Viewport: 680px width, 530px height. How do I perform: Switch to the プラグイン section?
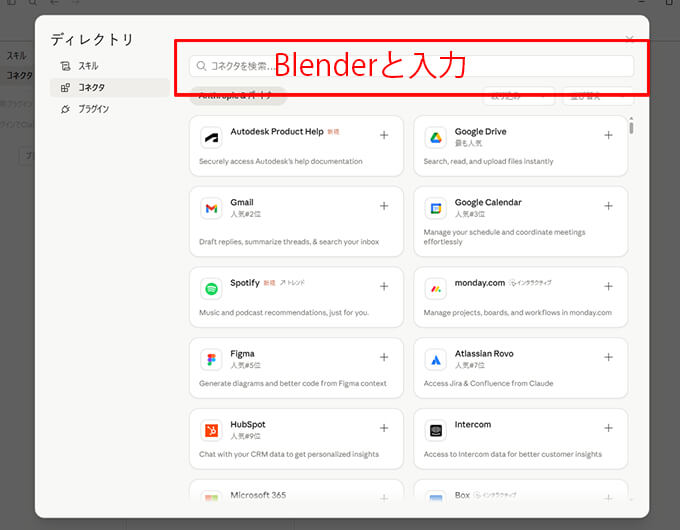pos(92,108)
